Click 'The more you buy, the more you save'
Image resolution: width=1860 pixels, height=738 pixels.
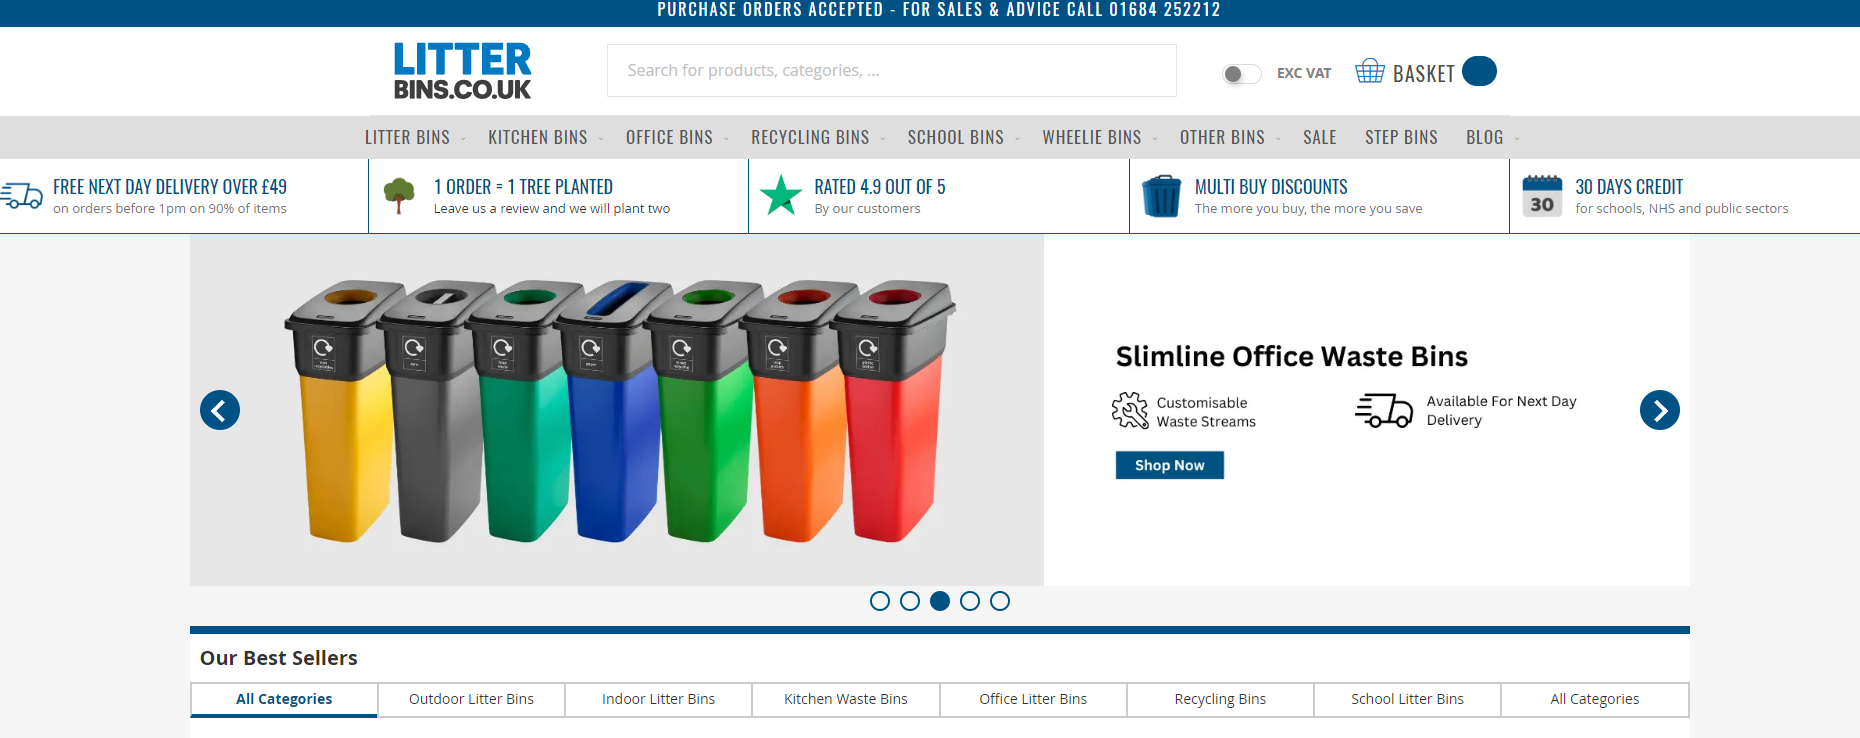[x=1308, y=209]
